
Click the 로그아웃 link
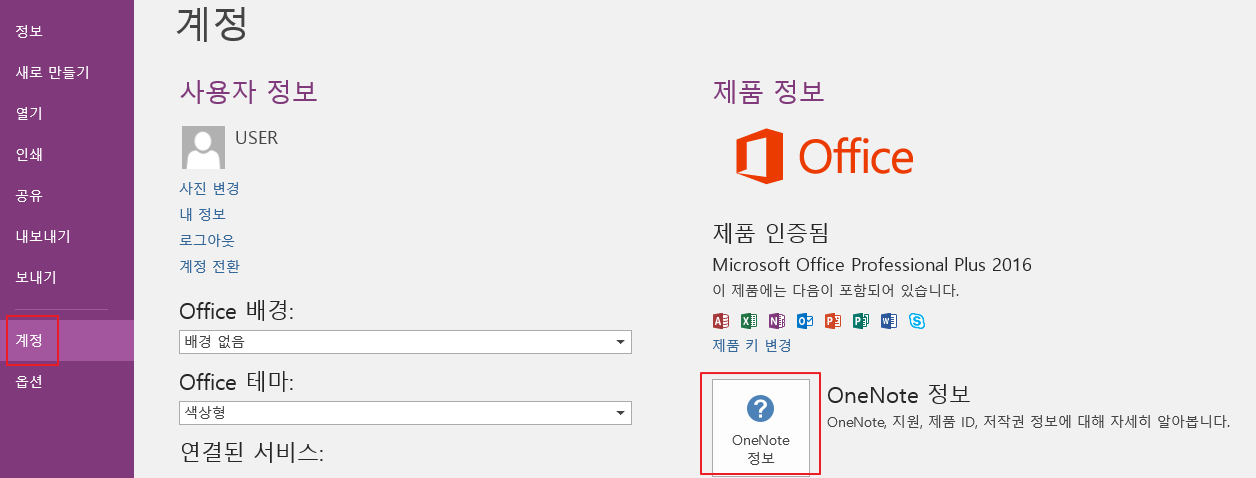coord(207,240)
